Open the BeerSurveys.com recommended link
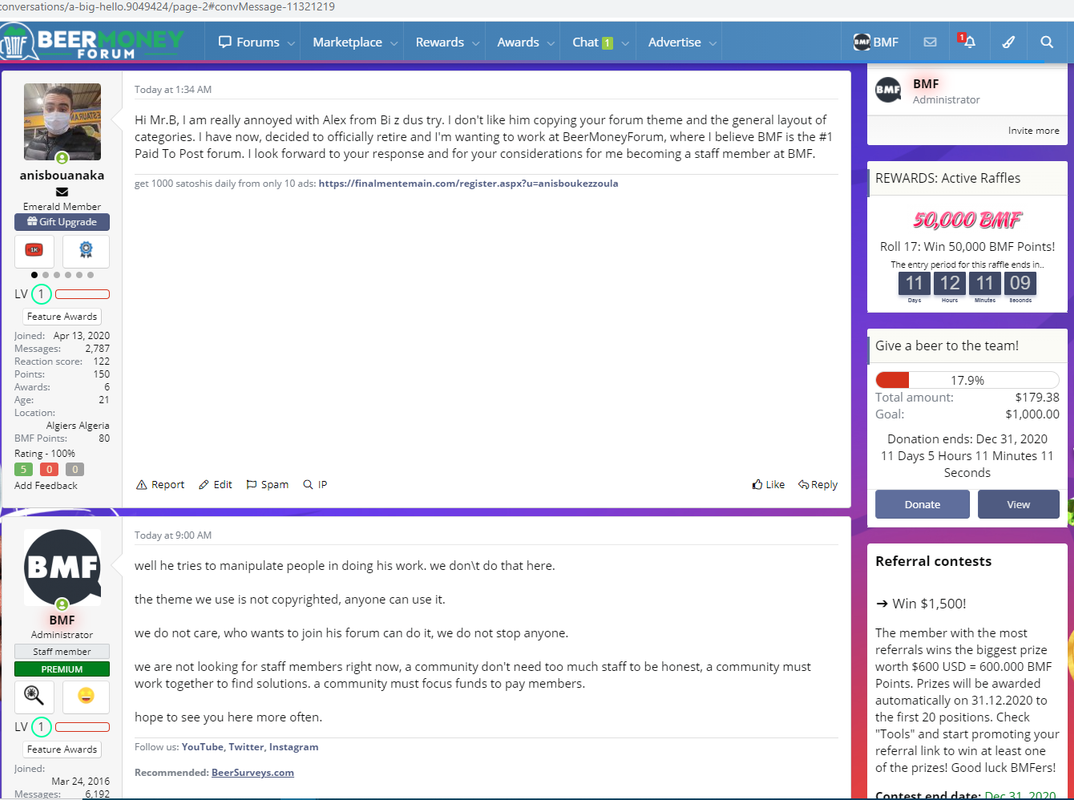The width and height of the screenshot is (1074, 800). pos(253,772)
